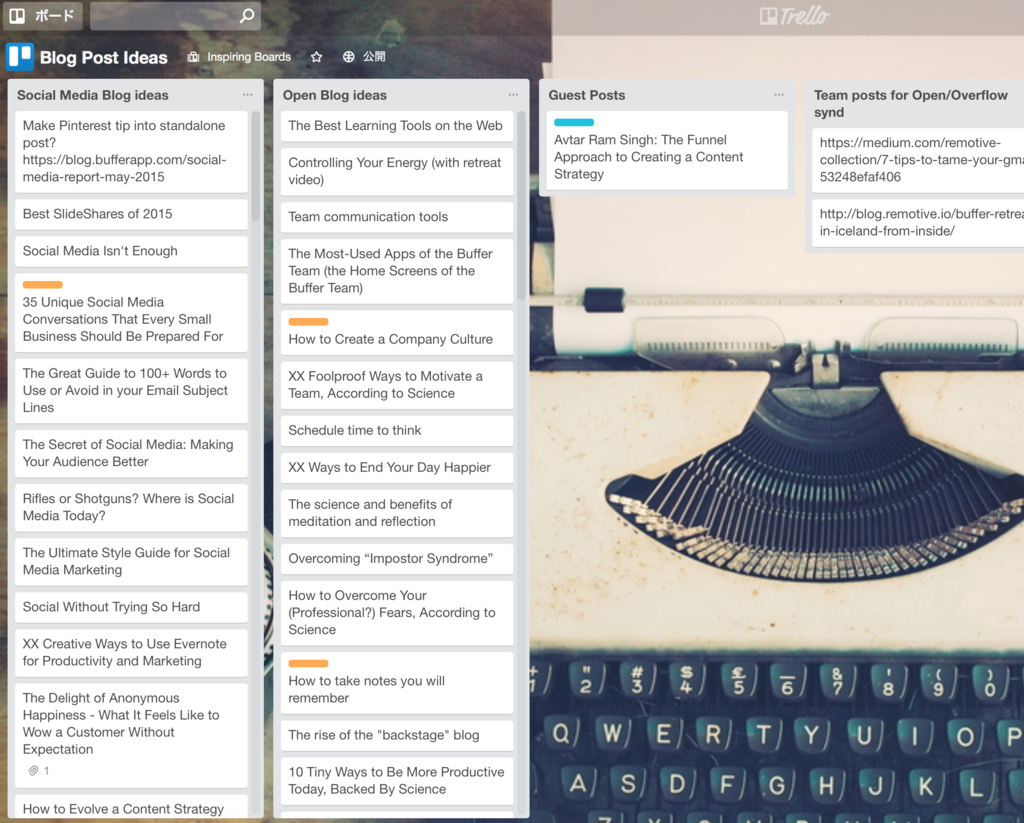Focus the board search field
The width and height of the screenshot is (1024, 823).
point(175,16)
